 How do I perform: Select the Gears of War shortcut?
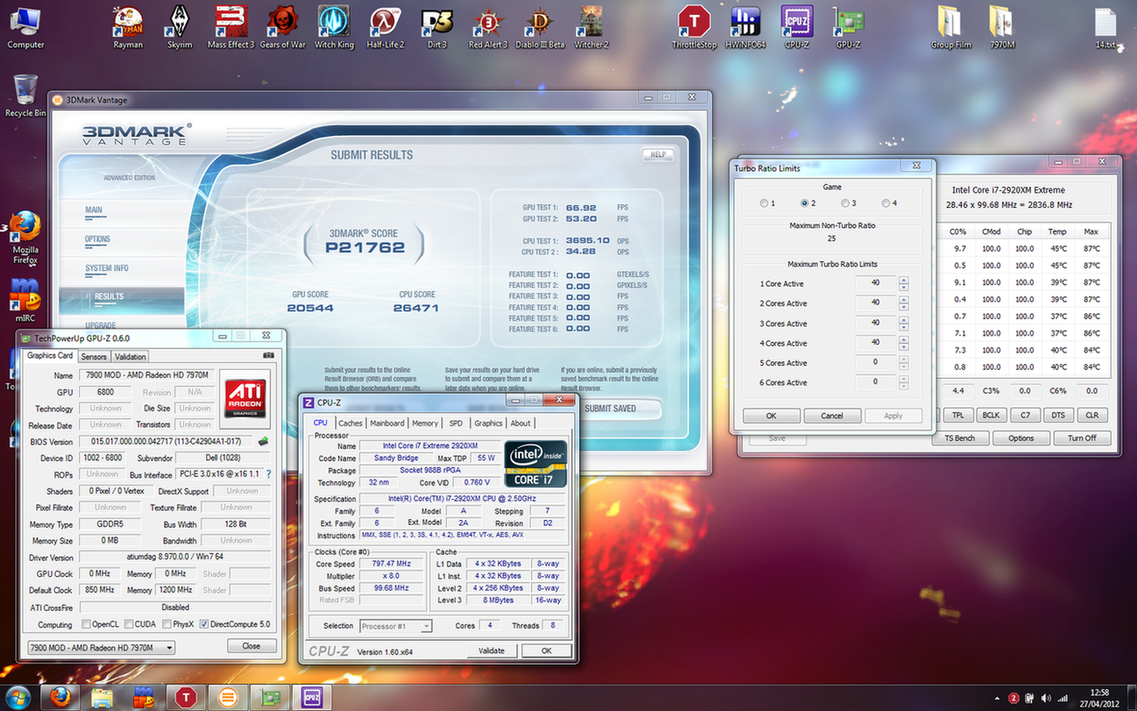[x=282, y=27]
